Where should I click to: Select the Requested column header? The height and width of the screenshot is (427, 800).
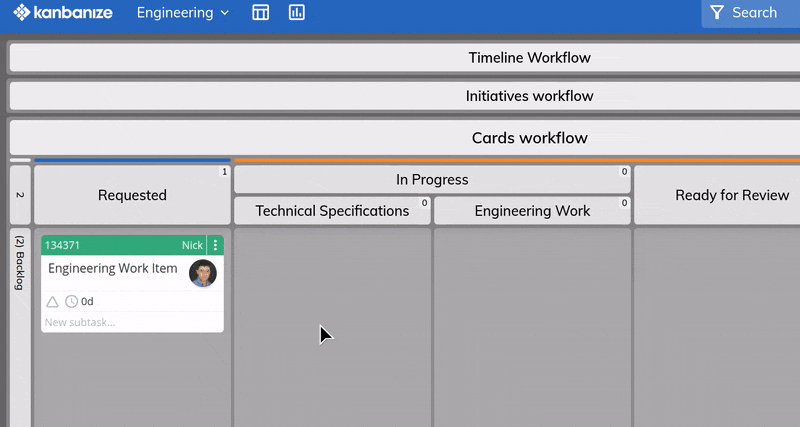[132, 195]
